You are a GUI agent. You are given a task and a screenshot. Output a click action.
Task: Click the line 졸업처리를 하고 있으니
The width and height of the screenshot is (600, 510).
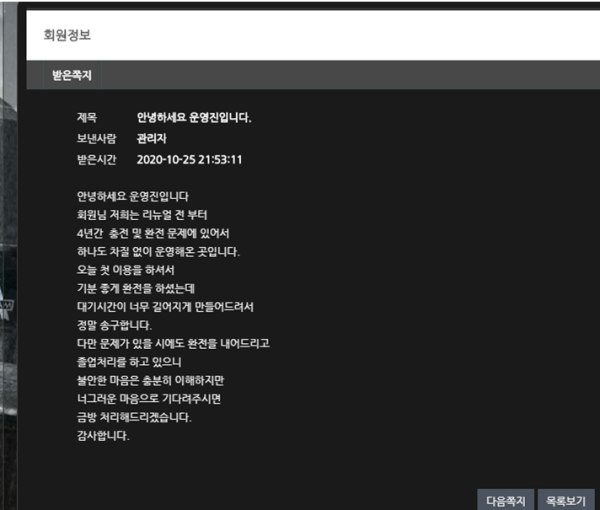point(131,362)
